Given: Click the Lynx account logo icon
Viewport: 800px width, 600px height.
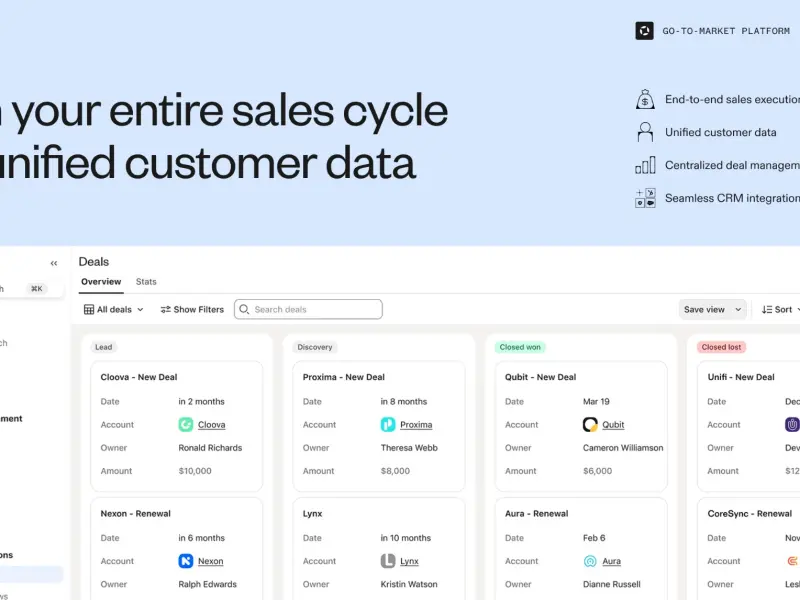Looking at the screenshot, I should [388, 561].
